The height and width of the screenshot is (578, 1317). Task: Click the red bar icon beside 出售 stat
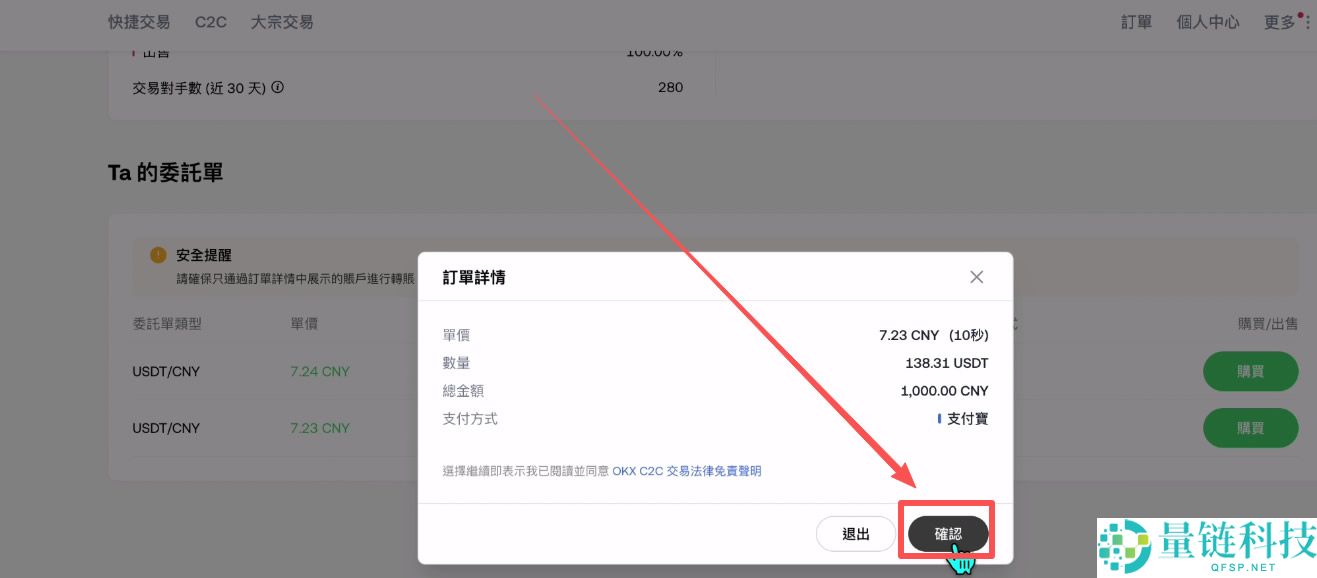click(x=135, y=51)
